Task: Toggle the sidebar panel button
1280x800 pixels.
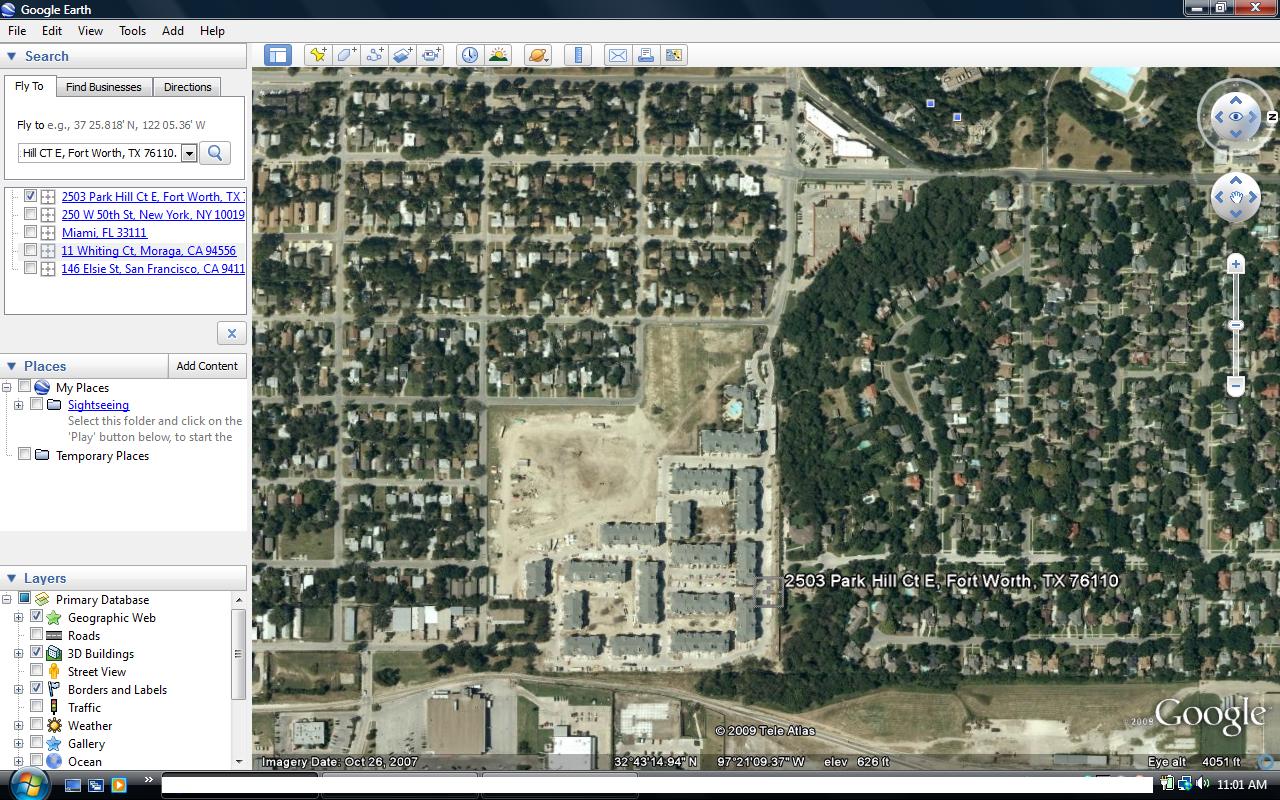Action: 278,55
